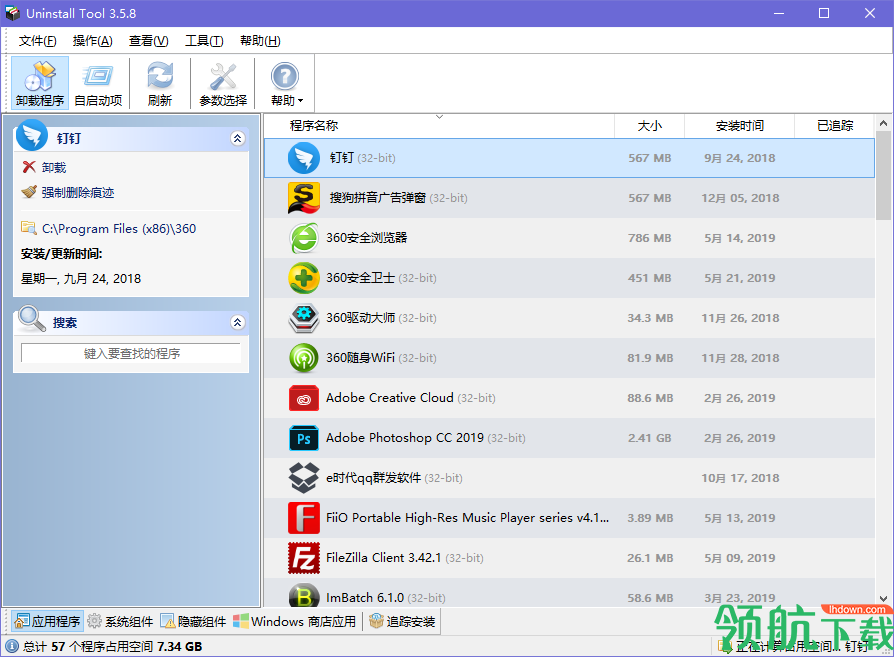
Task: Maximize the Uninstall Tool window
Action: tap(824, 13)
